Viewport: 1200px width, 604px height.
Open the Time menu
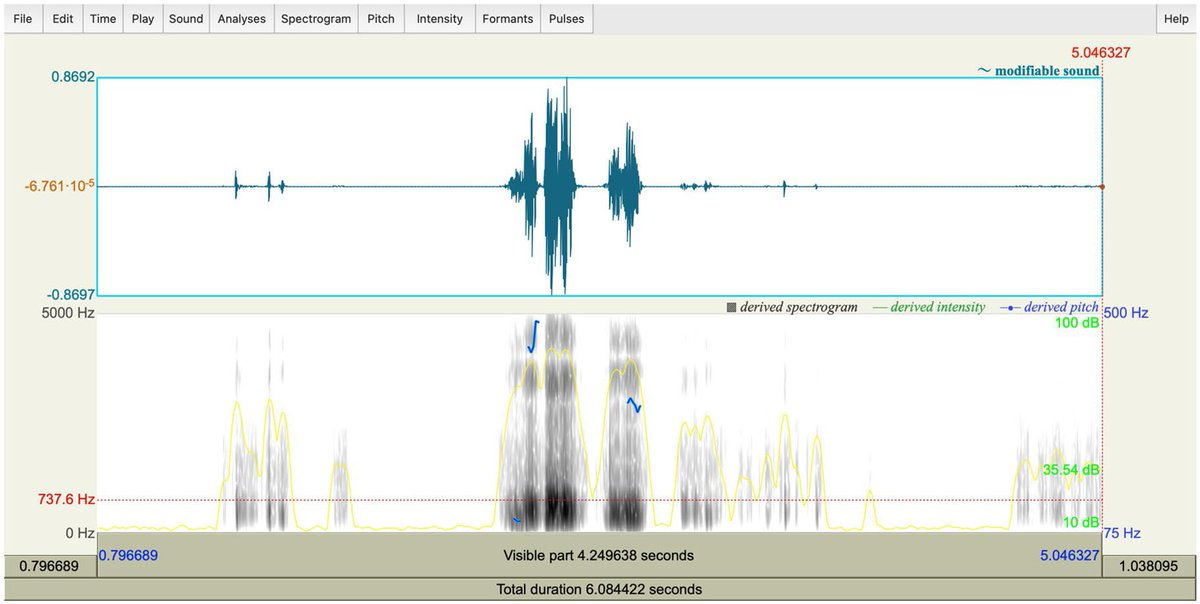[x=103, y=18]
